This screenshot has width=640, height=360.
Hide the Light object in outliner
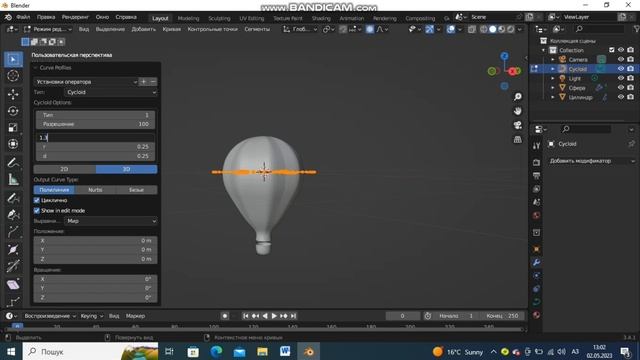(x=621, y=78)
